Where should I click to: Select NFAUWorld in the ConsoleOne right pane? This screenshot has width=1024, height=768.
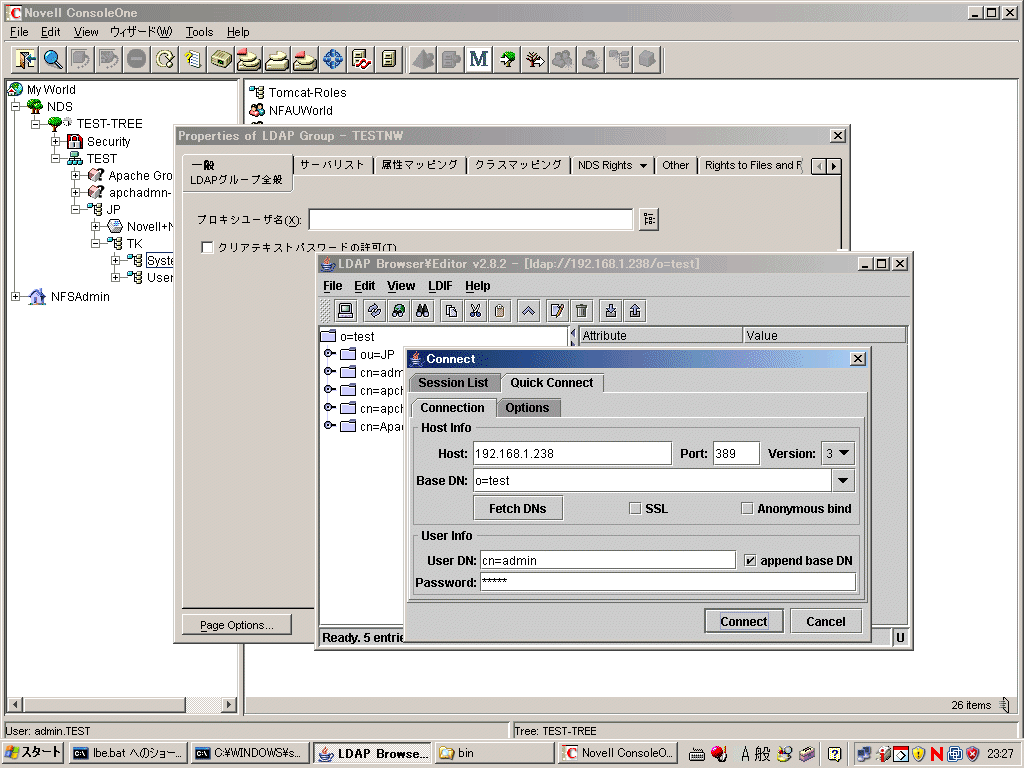300,110
